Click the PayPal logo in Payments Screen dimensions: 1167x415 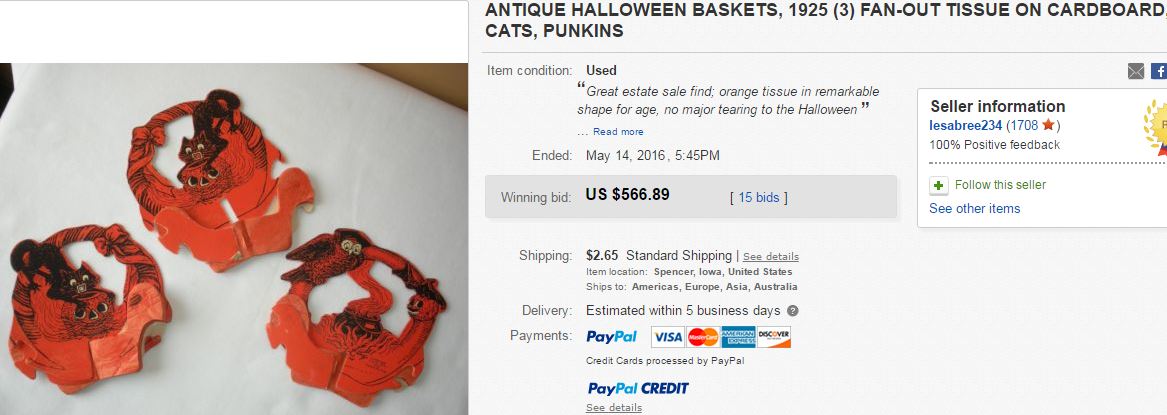pos(612,336)
